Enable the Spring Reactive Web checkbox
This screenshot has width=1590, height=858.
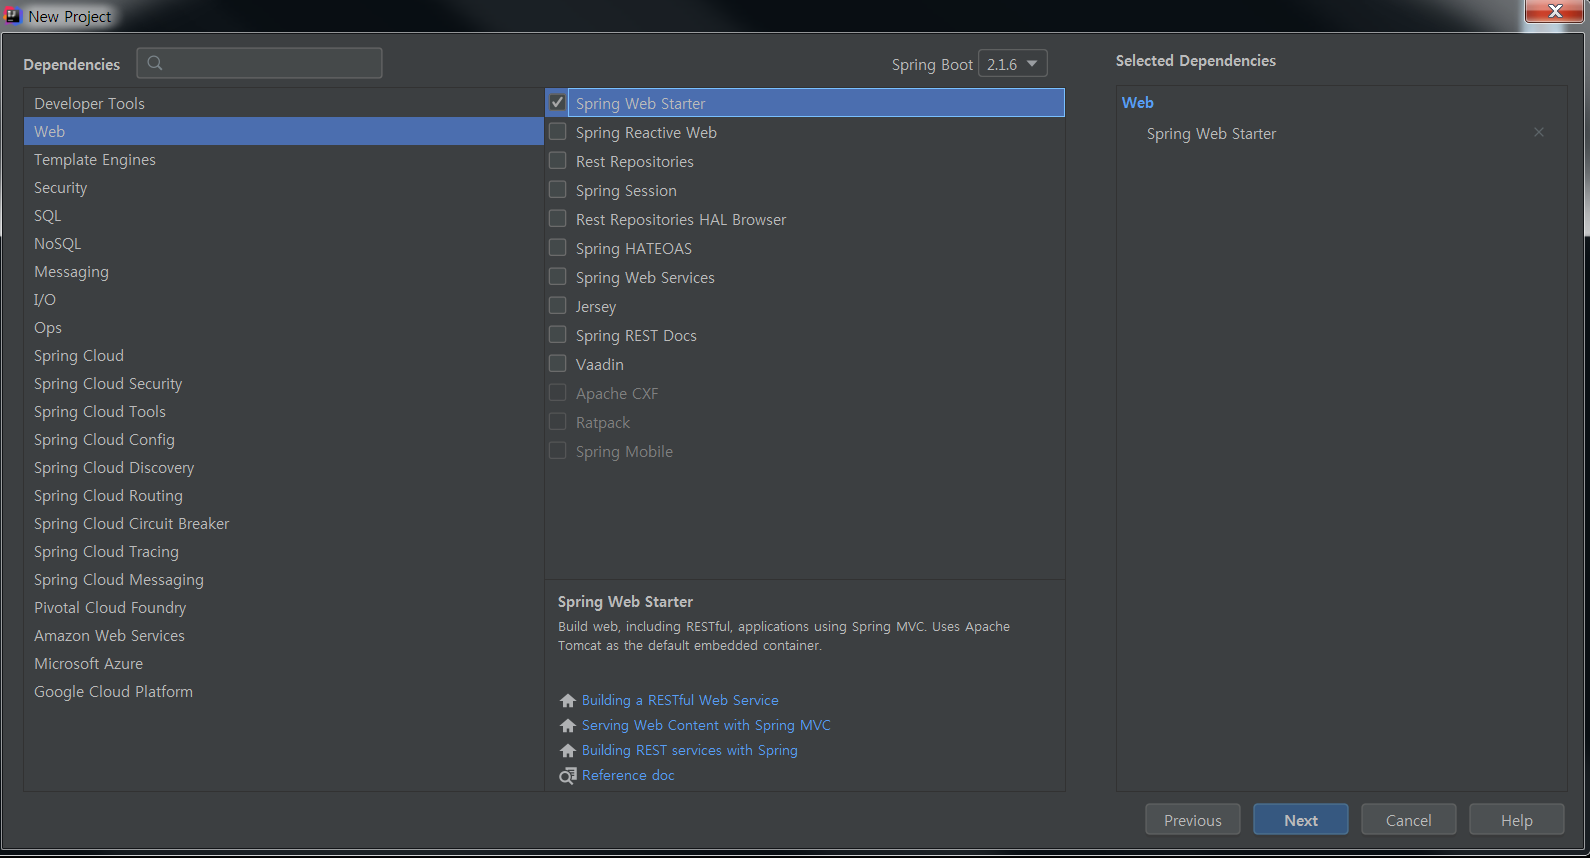tap(558, 131)
